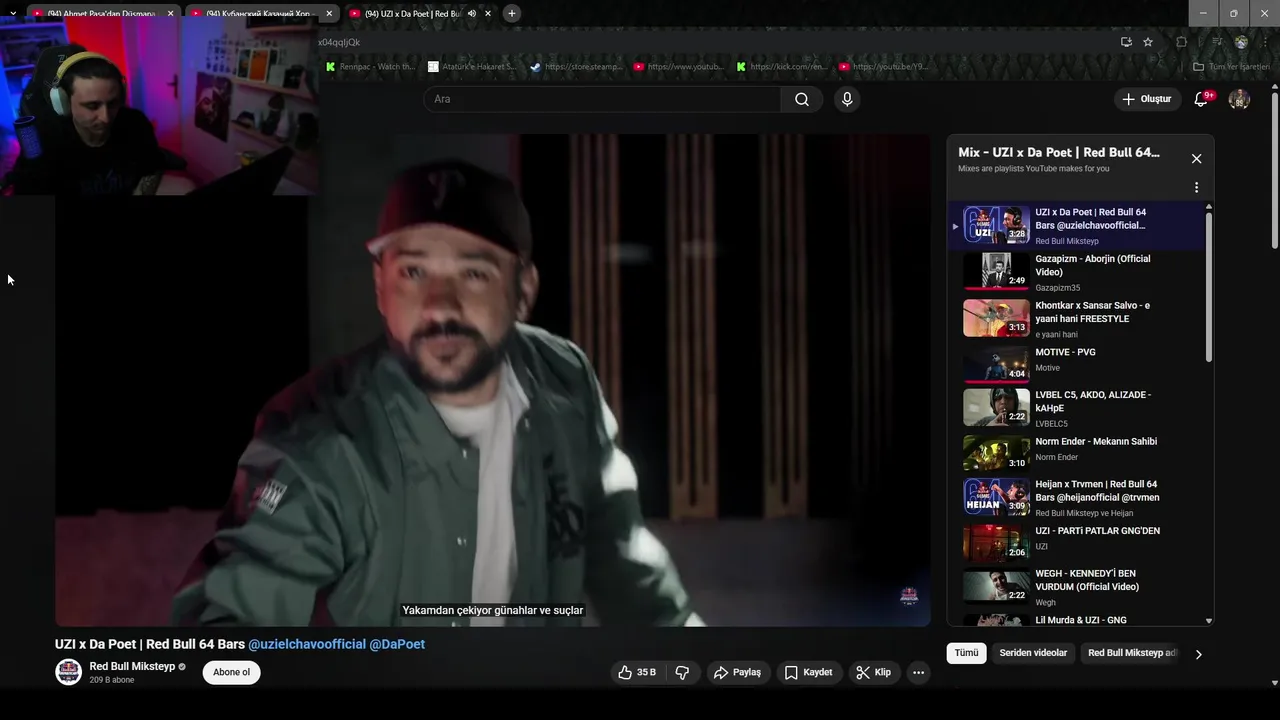Mute tab via speaker icon
The width and height of the screenshot is (1280, 720).
pos(471,13)
